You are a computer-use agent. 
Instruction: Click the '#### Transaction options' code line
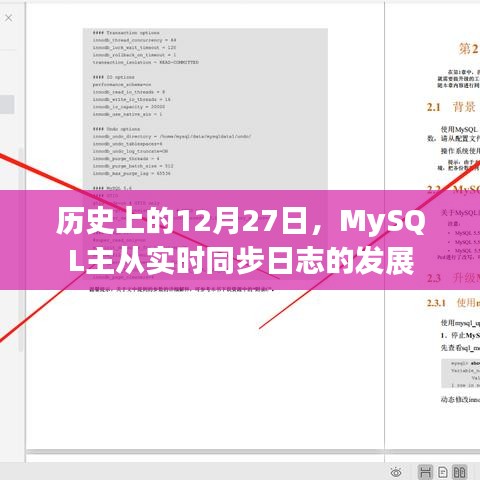(x=126, y=33)
